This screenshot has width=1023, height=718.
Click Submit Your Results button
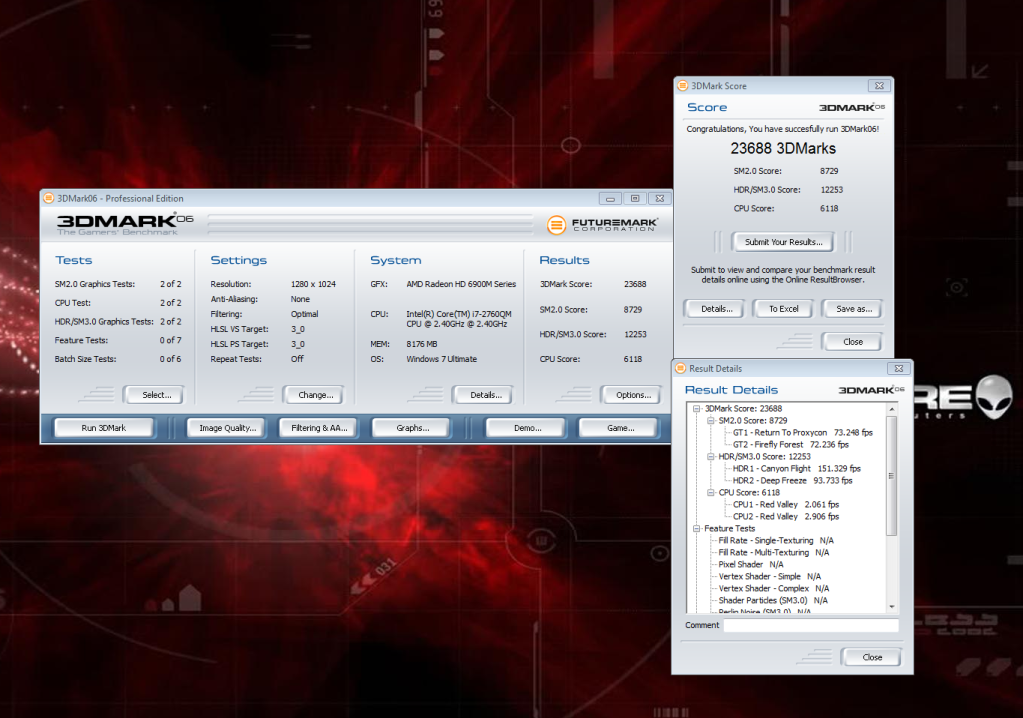point(784,242)
